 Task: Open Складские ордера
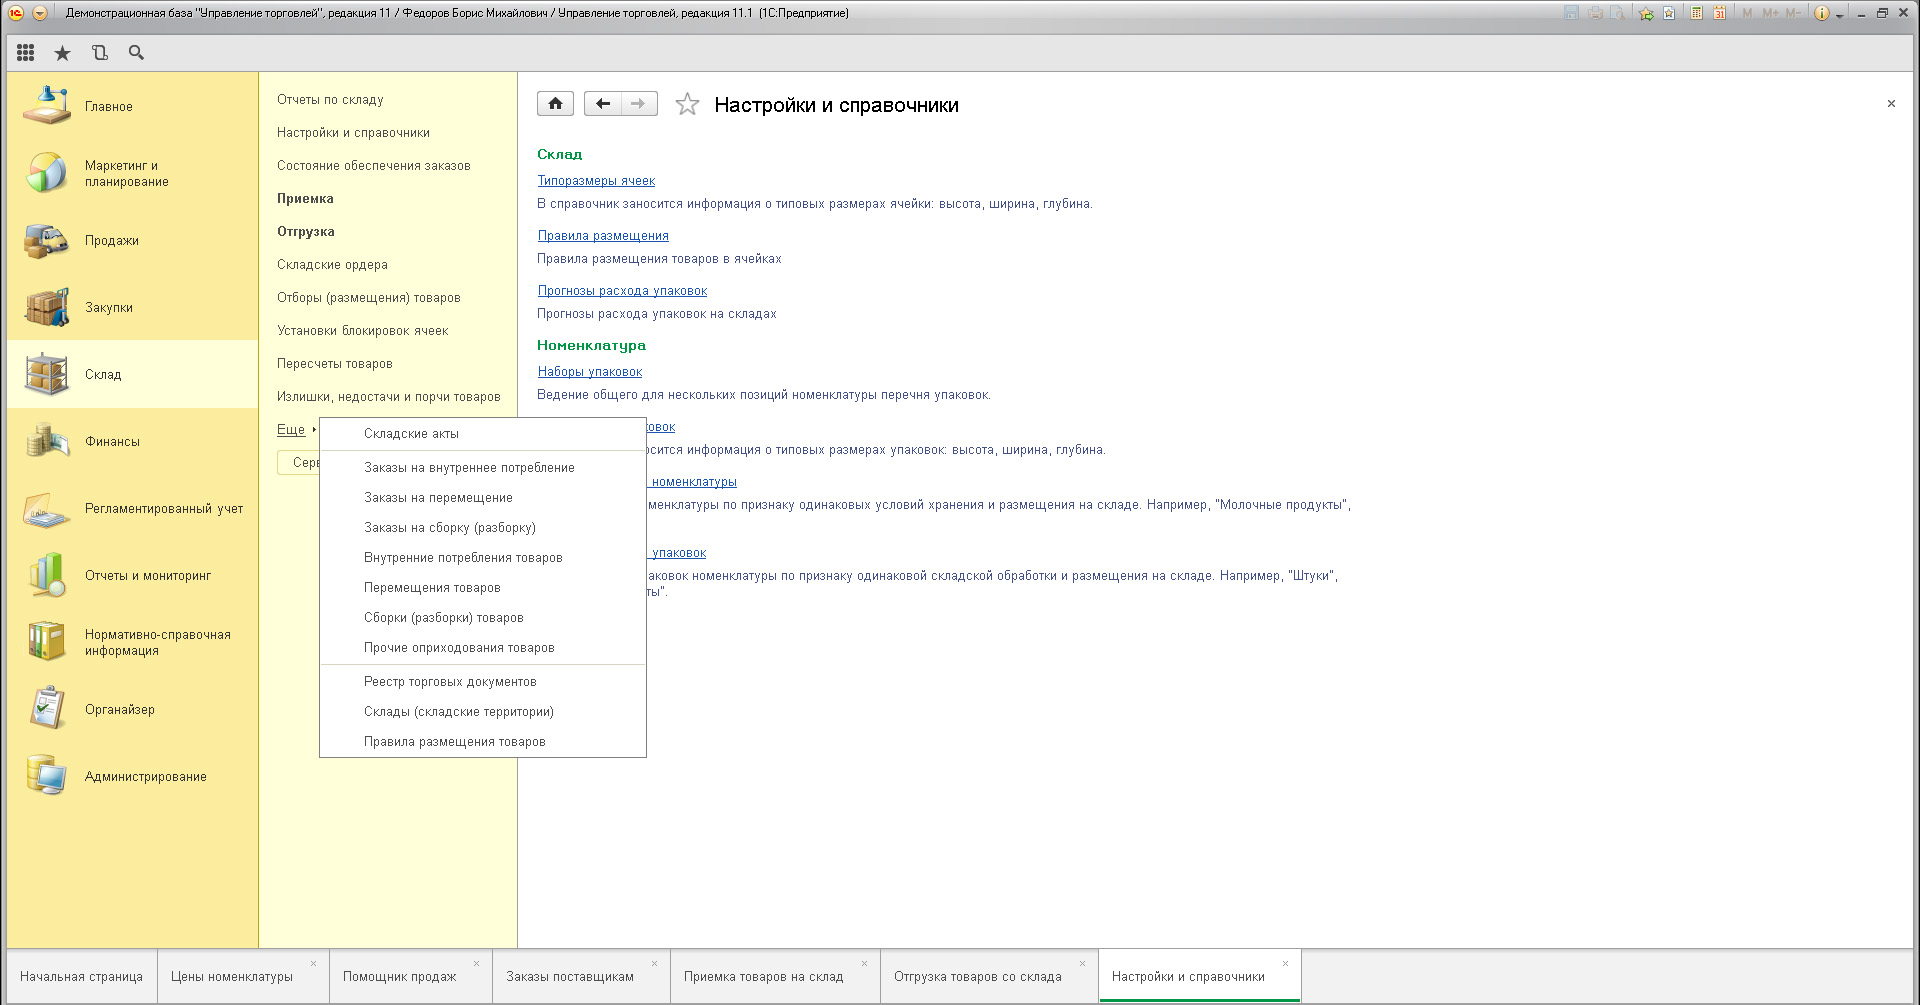tap(332, 264)
